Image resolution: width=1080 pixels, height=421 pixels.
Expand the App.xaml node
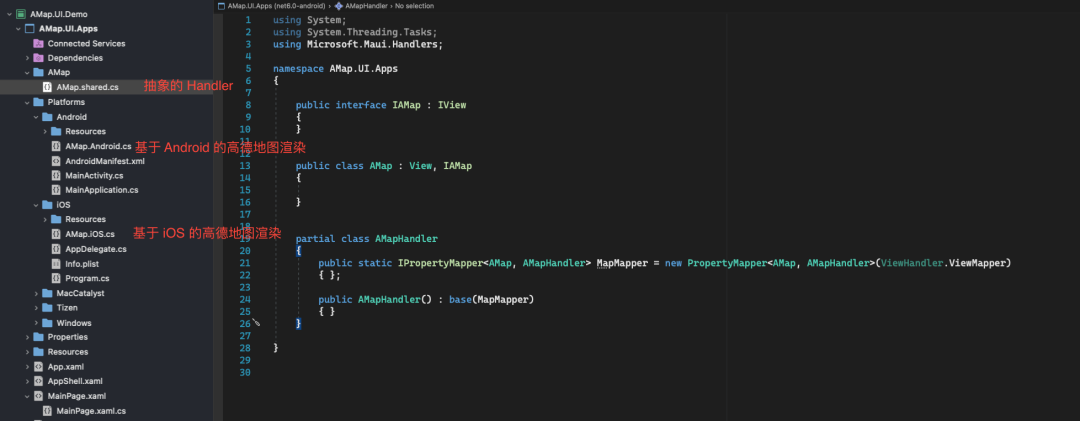pyautogui.click(x=28, y=367)
